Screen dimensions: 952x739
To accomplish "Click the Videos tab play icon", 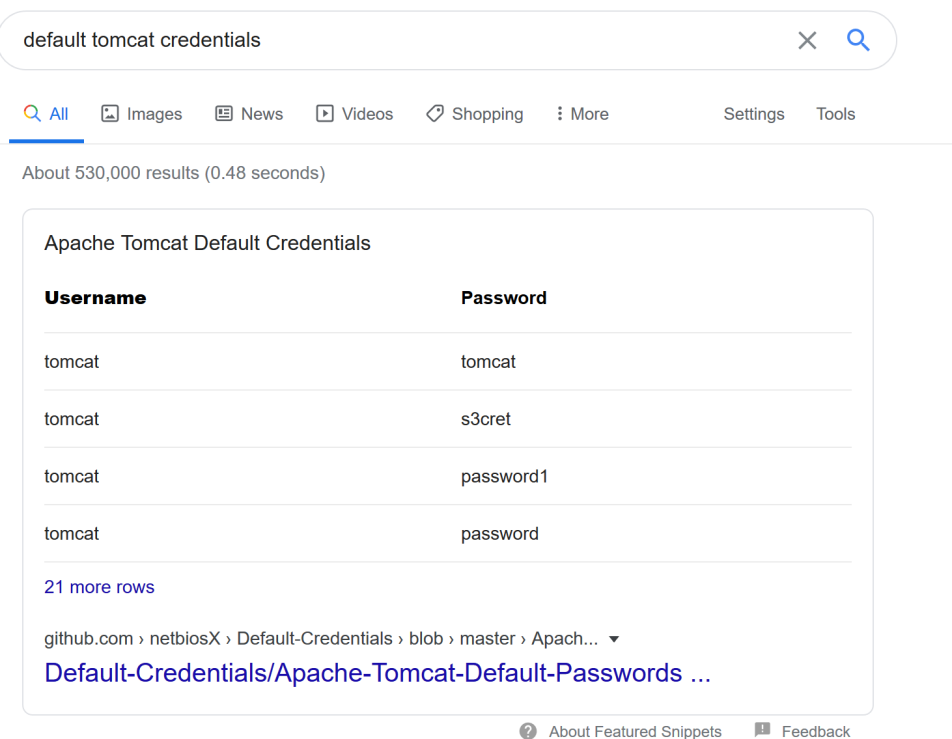I will pos(325,114).
